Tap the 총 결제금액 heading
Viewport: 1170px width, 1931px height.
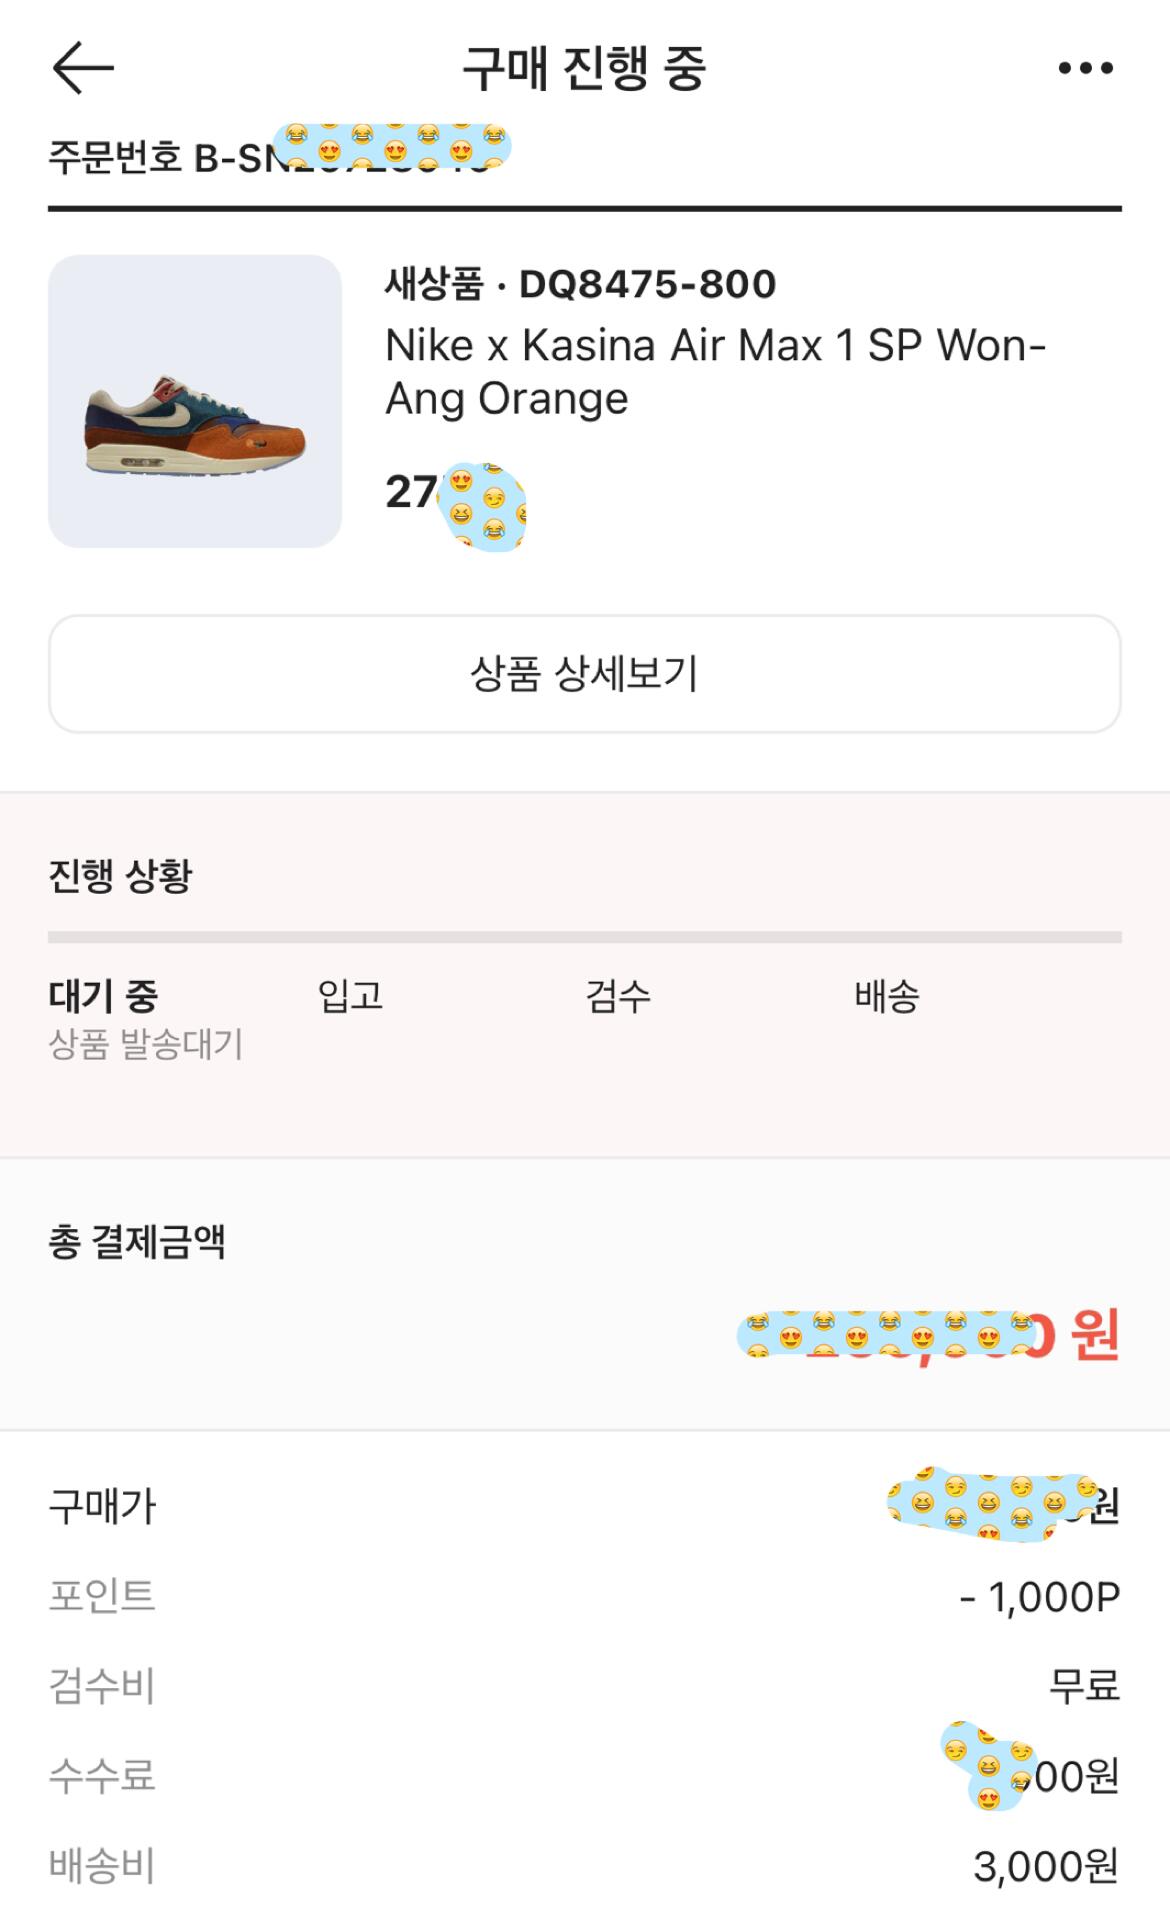point(137,1242)
